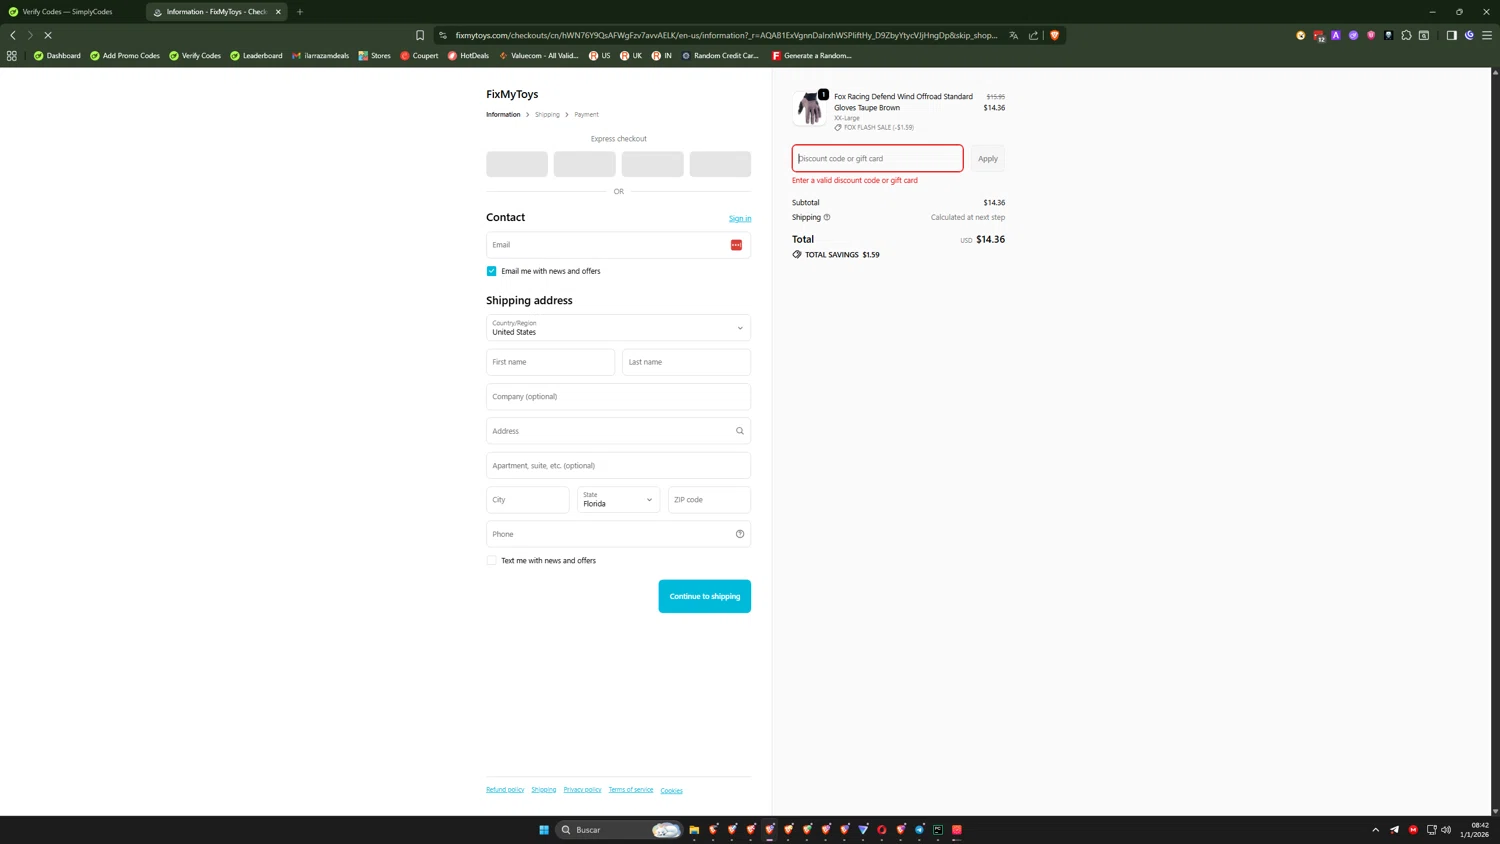Click the Company (optional) field

[x=618, y=397]
